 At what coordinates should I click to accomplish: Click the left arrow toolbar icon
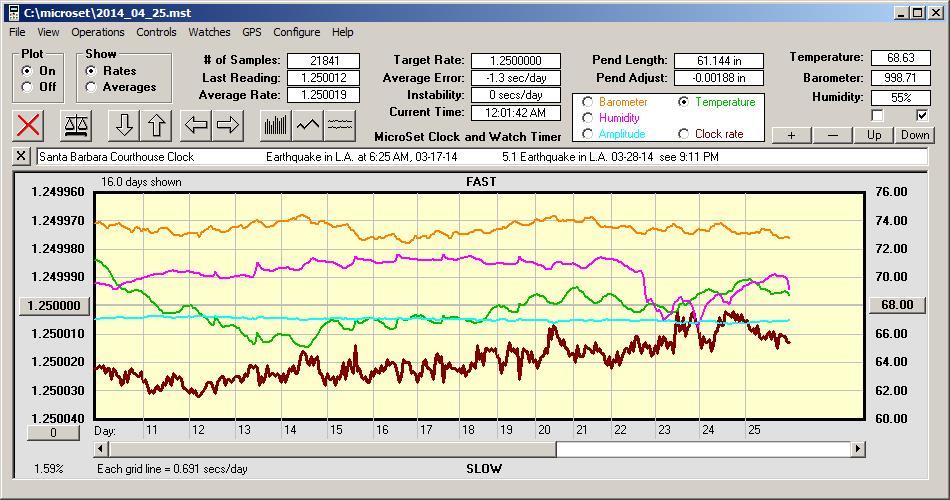[x=196, y=125]
